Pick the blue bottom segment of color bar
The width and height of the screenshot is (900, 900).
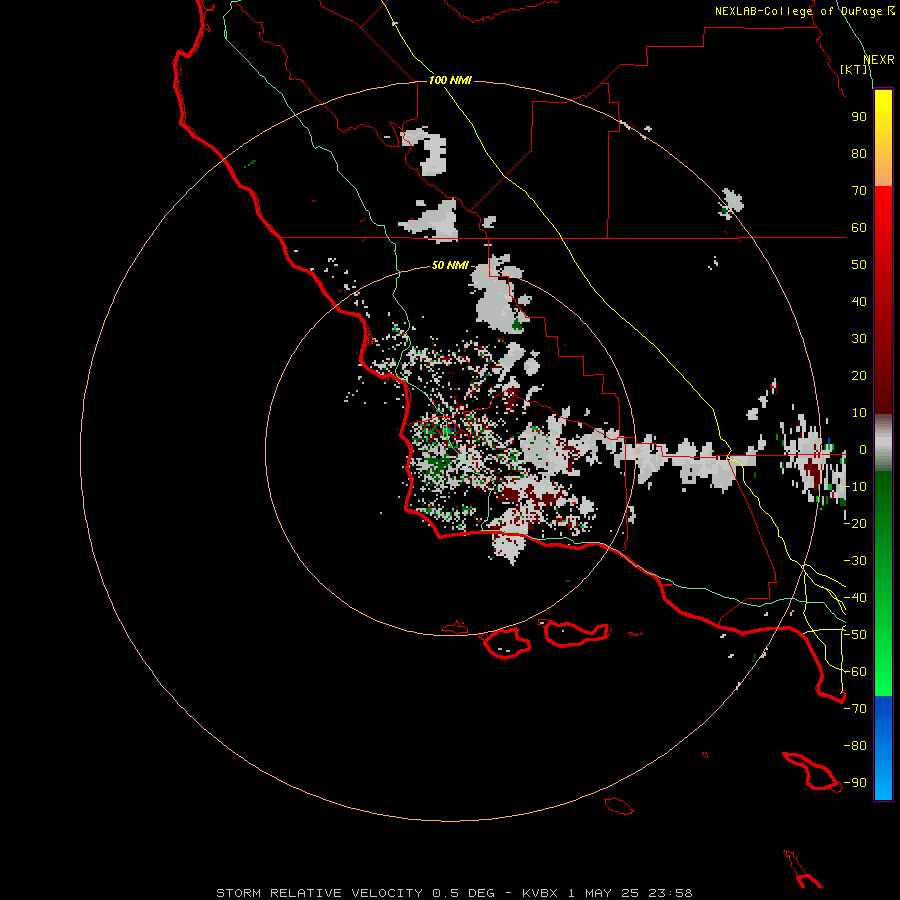coord(883,747)
